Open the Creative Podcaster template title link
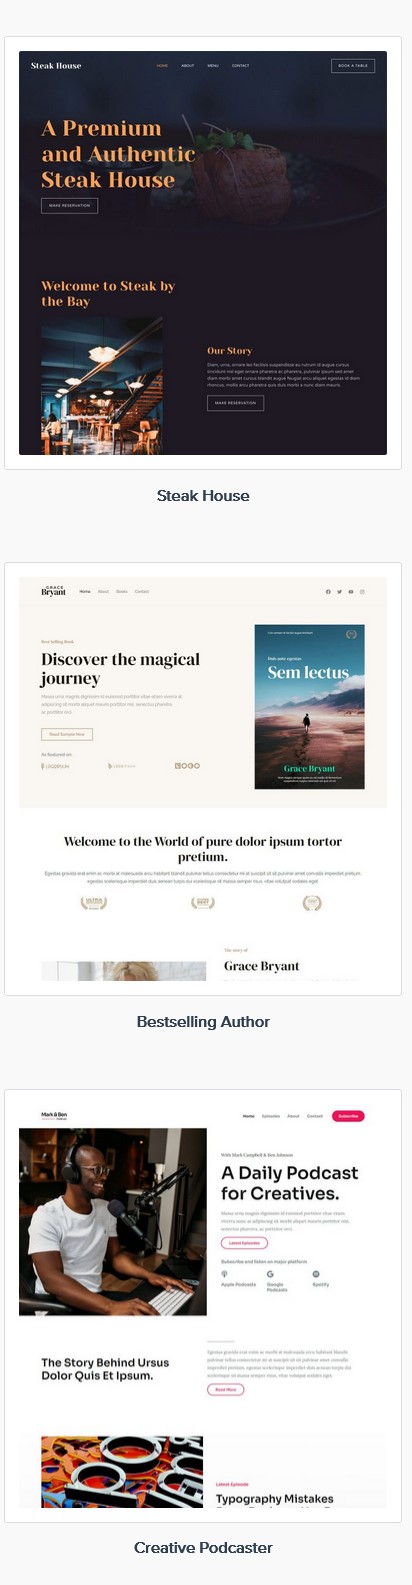The width and height of the screenshot is (412, 1585). click(x=203, y=1548)
